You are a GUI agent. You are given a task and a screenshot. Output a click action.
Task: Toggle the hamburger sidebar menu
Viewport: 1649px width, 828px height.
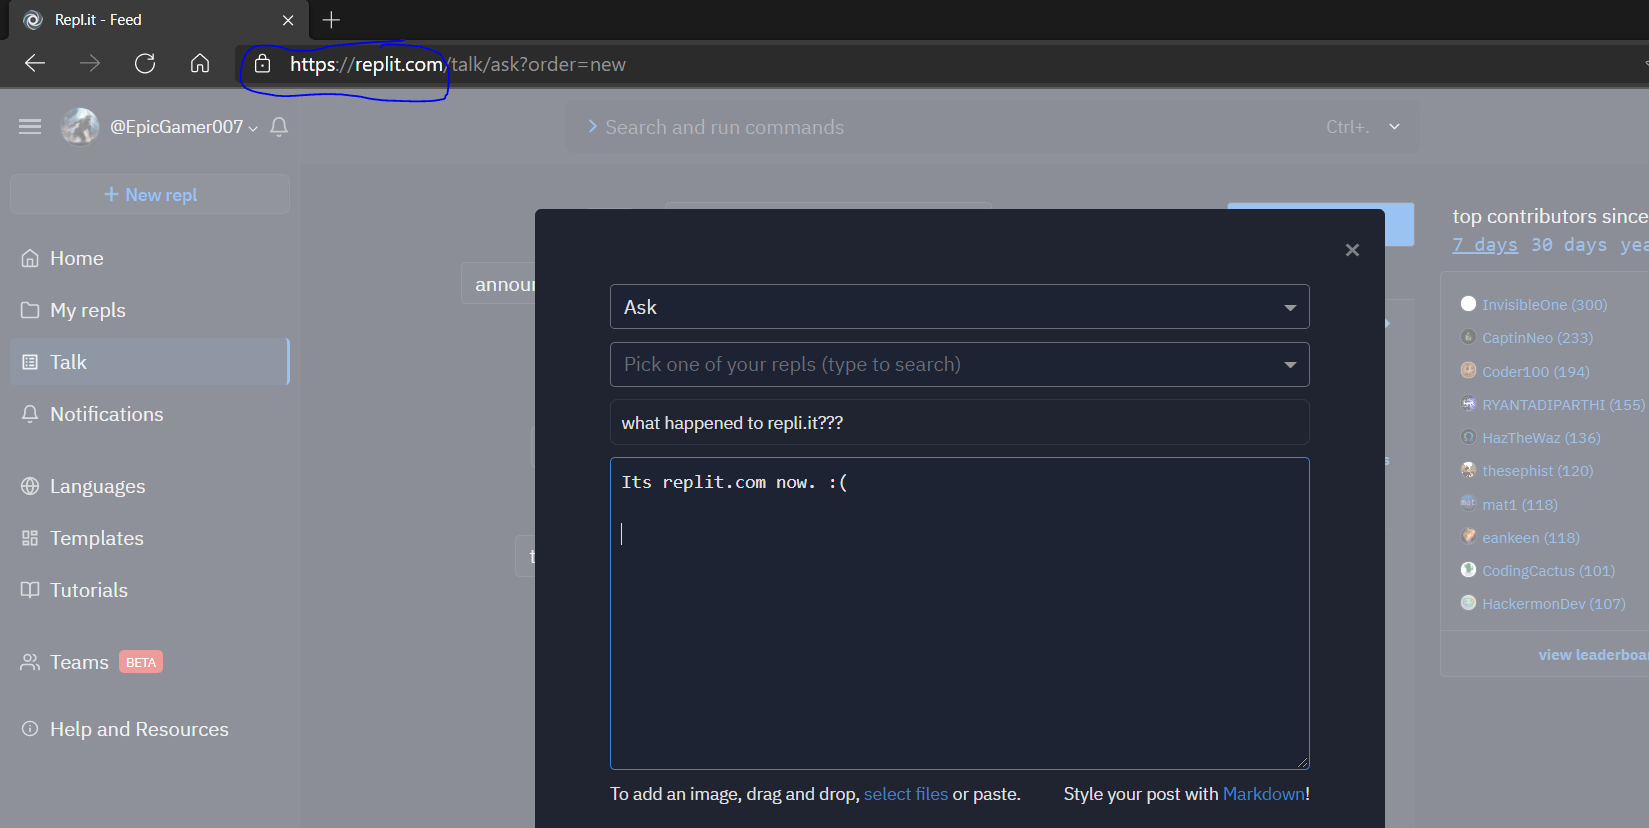[30, 126]
